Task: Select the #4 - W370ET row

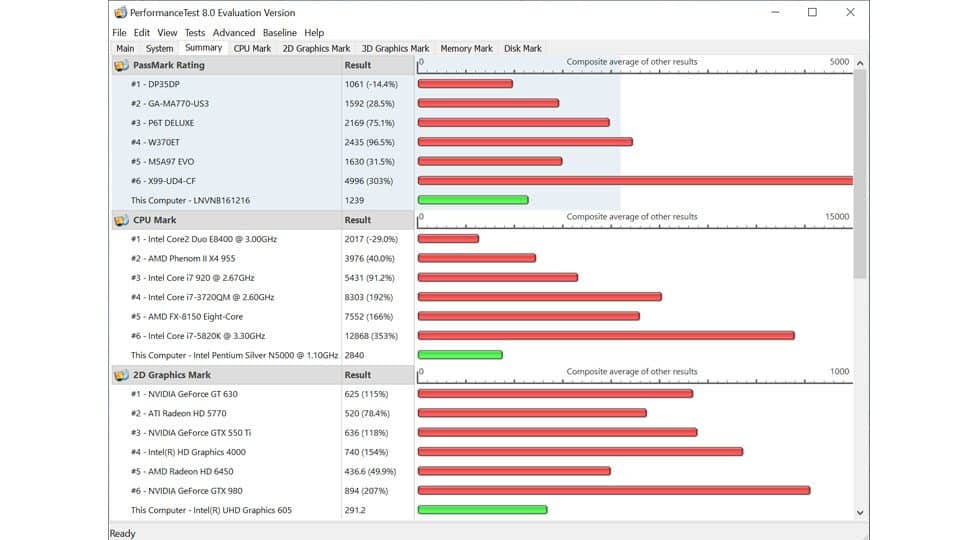Action: point(482,142)
